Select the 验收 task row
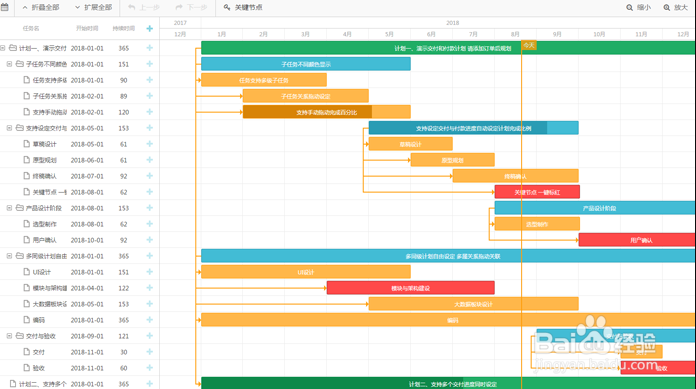The image size is (696, 389). click(79, 368)
